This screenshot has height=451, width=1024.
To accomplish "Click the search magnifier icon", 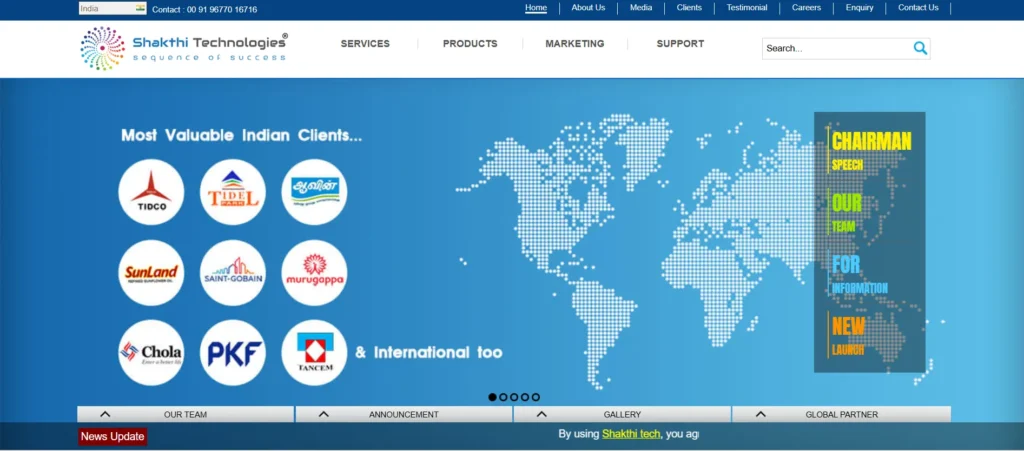I will click(920, 48).
